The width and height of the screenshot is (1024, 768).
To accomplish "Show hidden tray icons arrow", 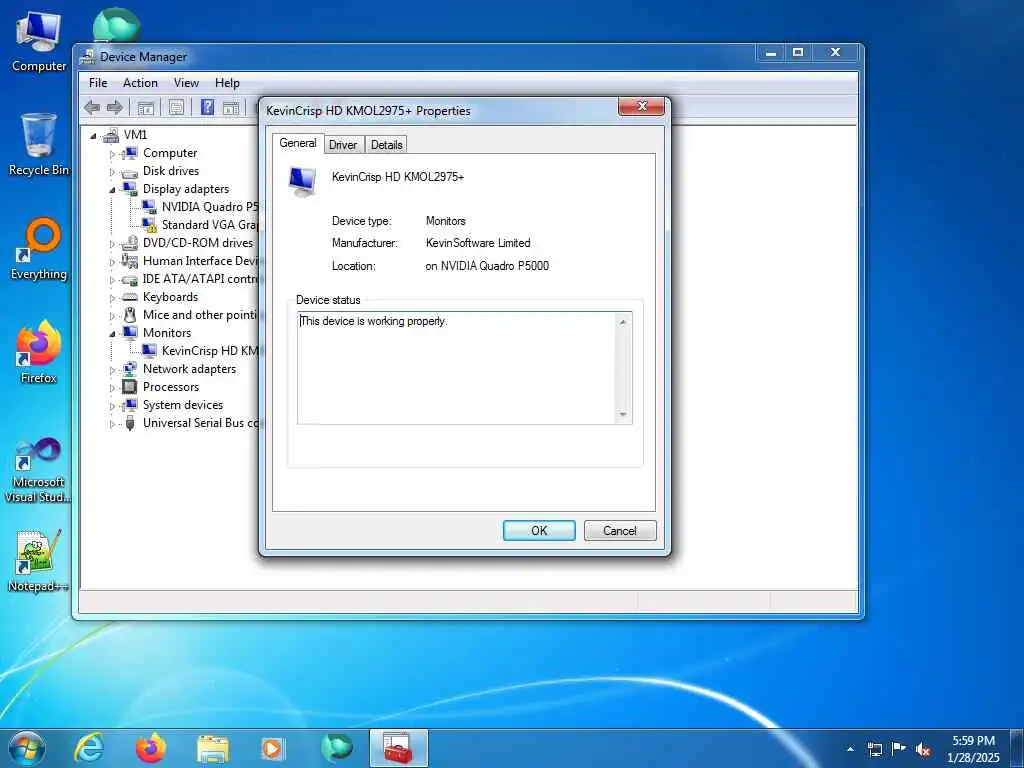I will (x=850, y=749).
